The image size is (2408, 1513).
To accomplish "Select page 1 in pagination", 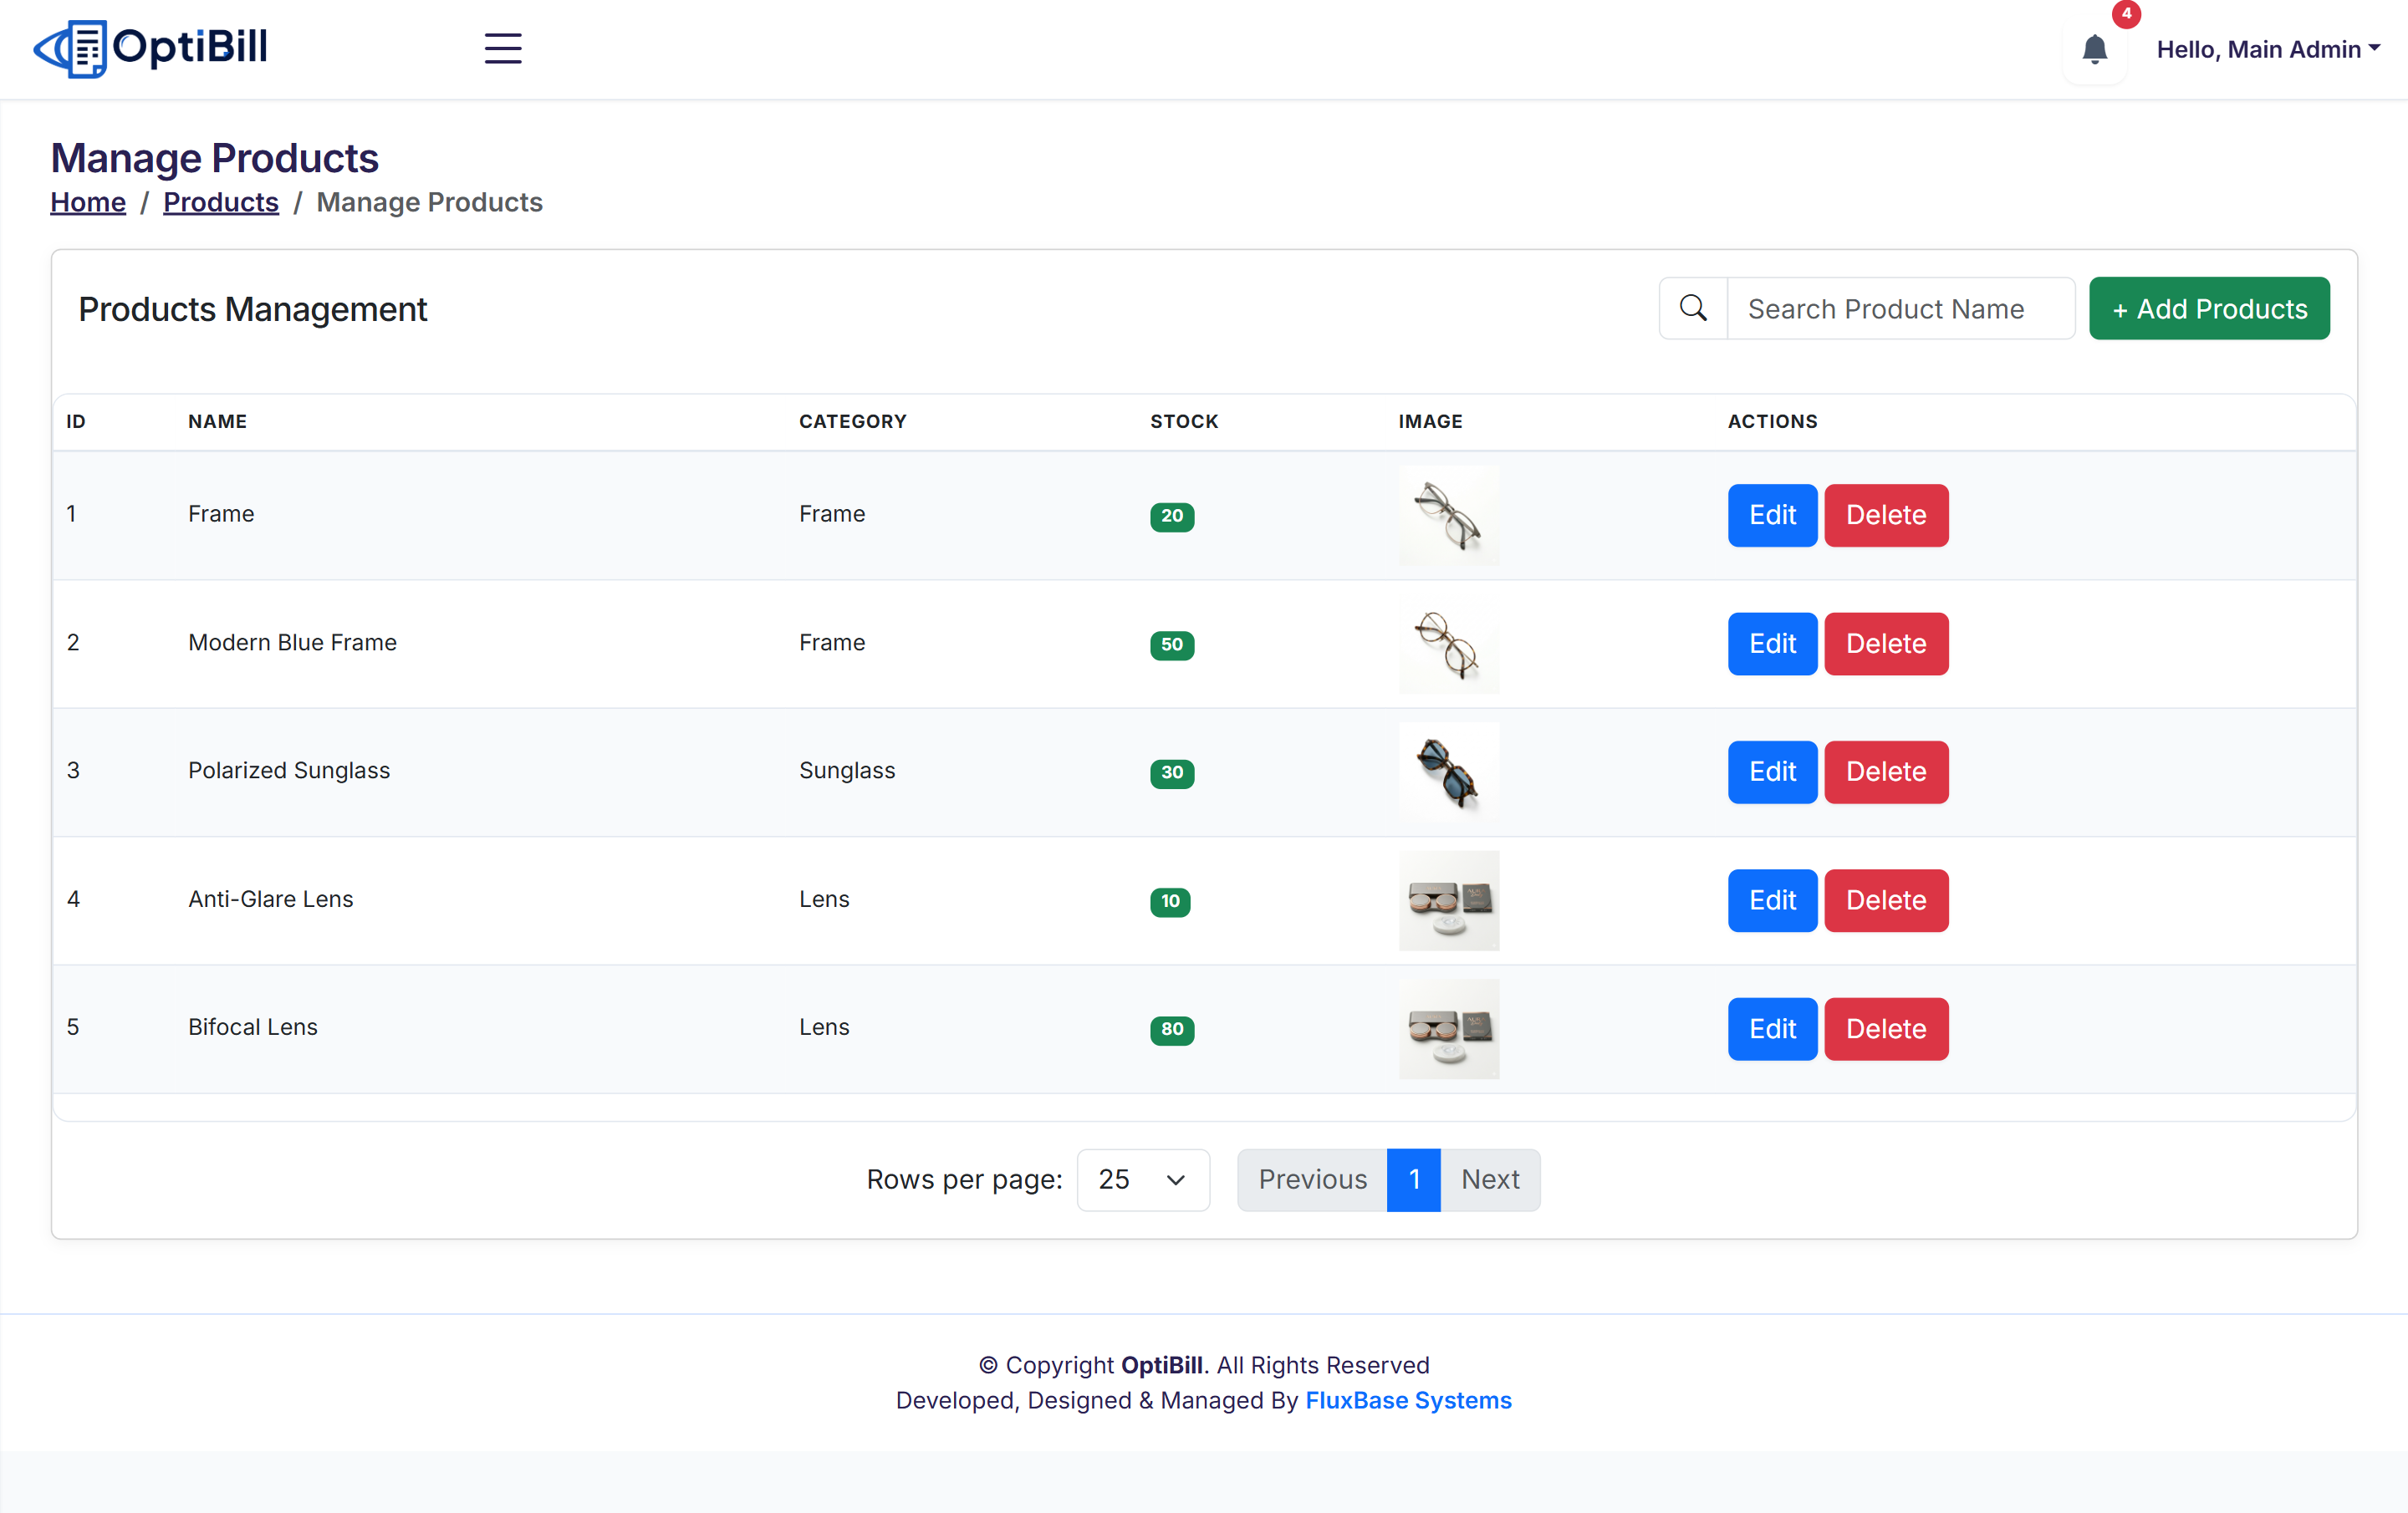I will [1414, 1179].
